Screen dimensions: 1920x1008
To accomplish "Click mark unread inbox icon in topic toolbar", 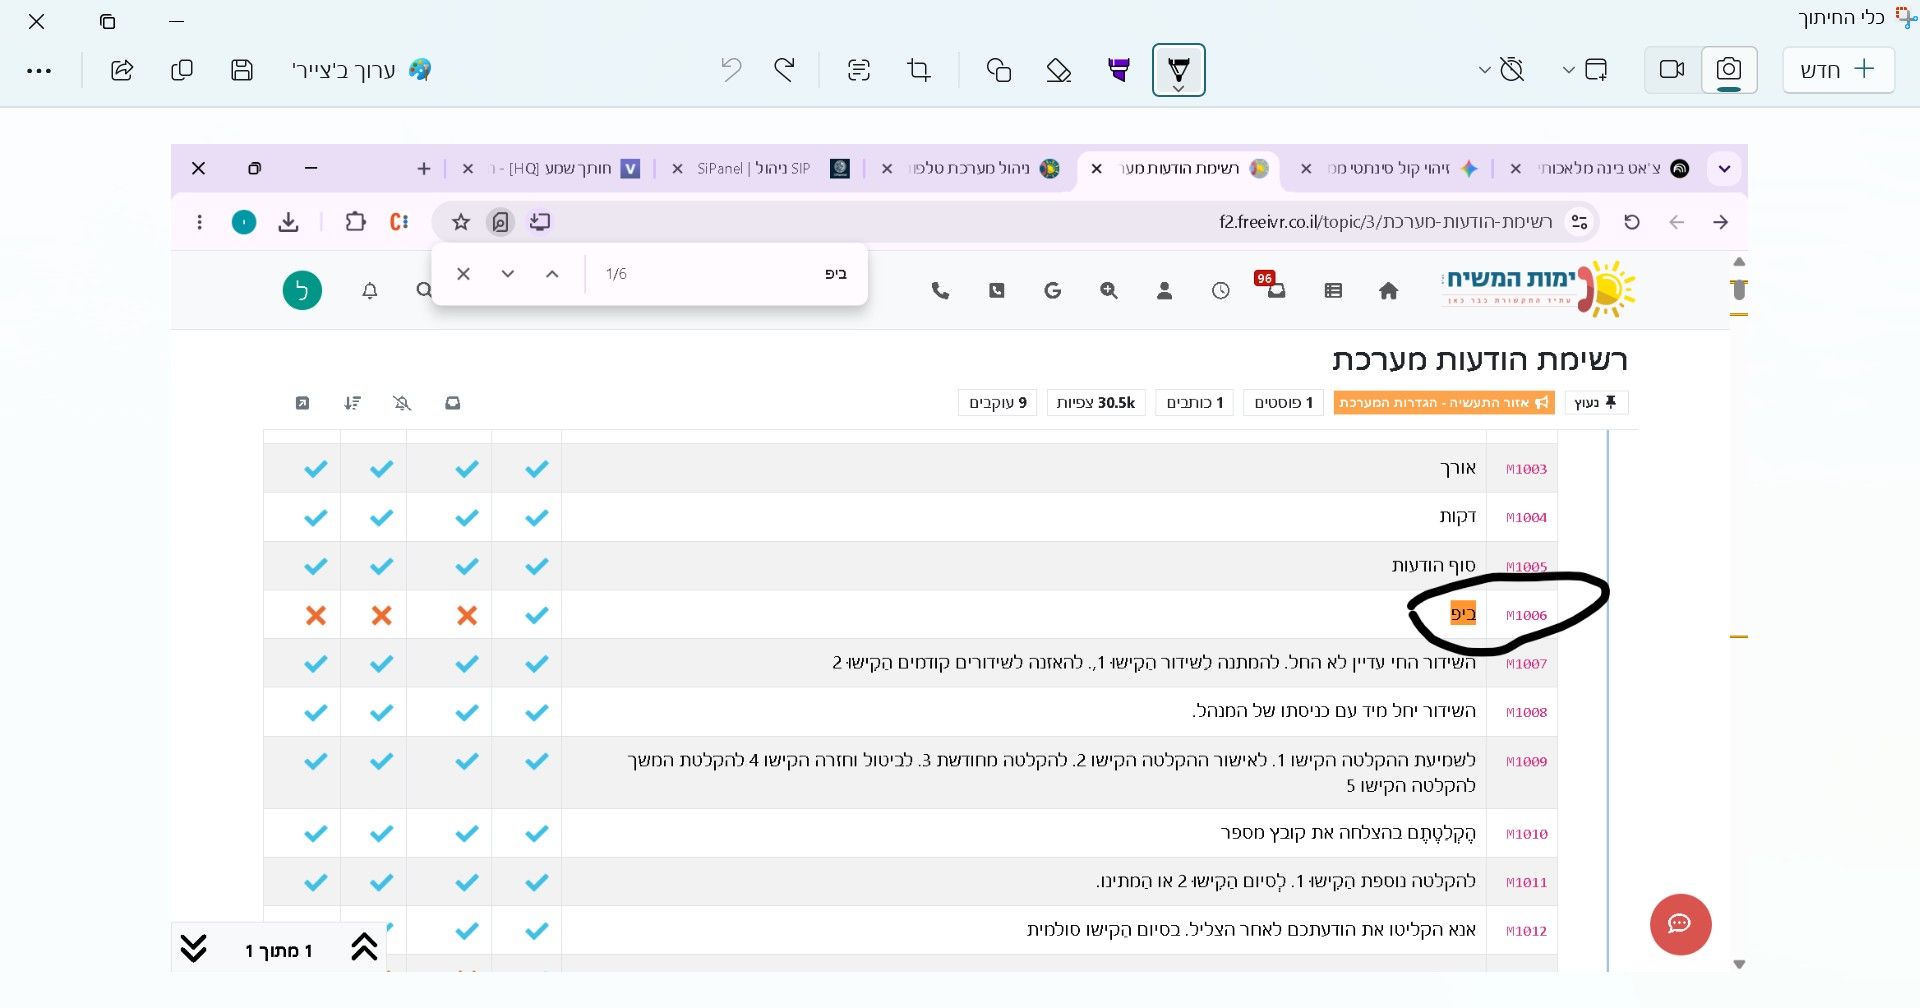I will (453, 403).
